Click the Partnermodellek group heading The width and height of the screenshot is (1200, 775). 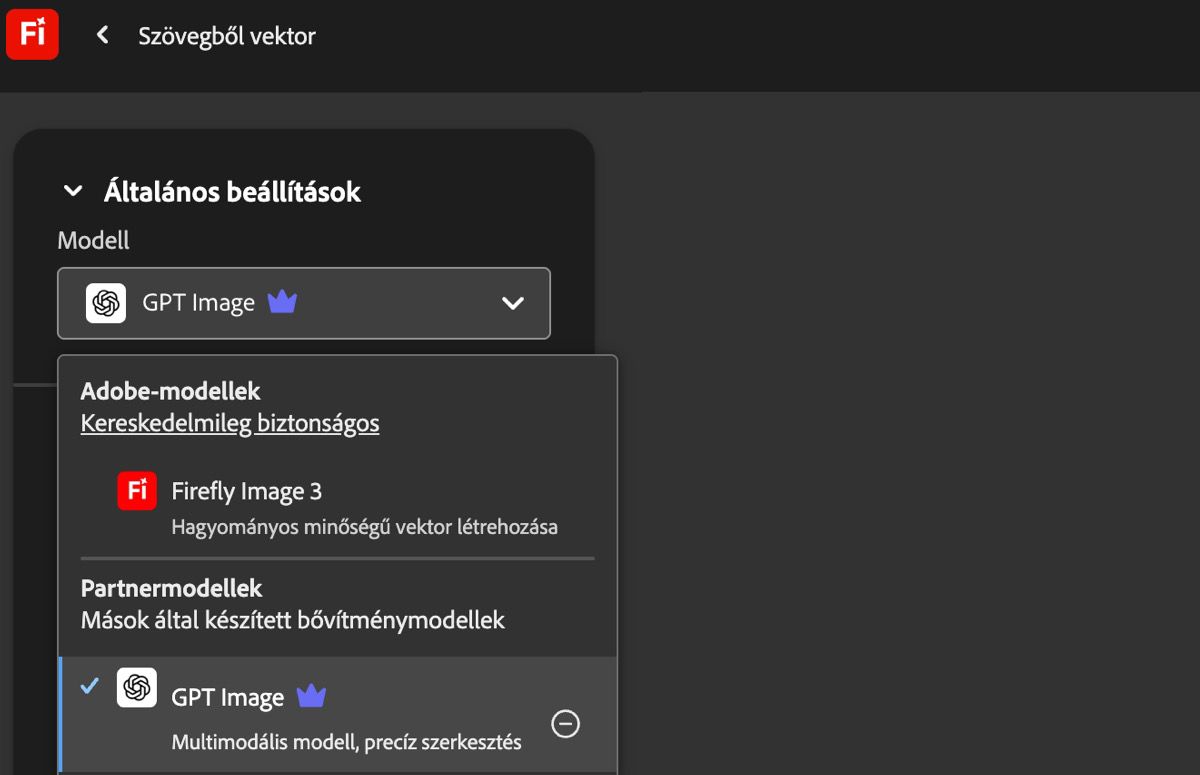tap(172, 587)
